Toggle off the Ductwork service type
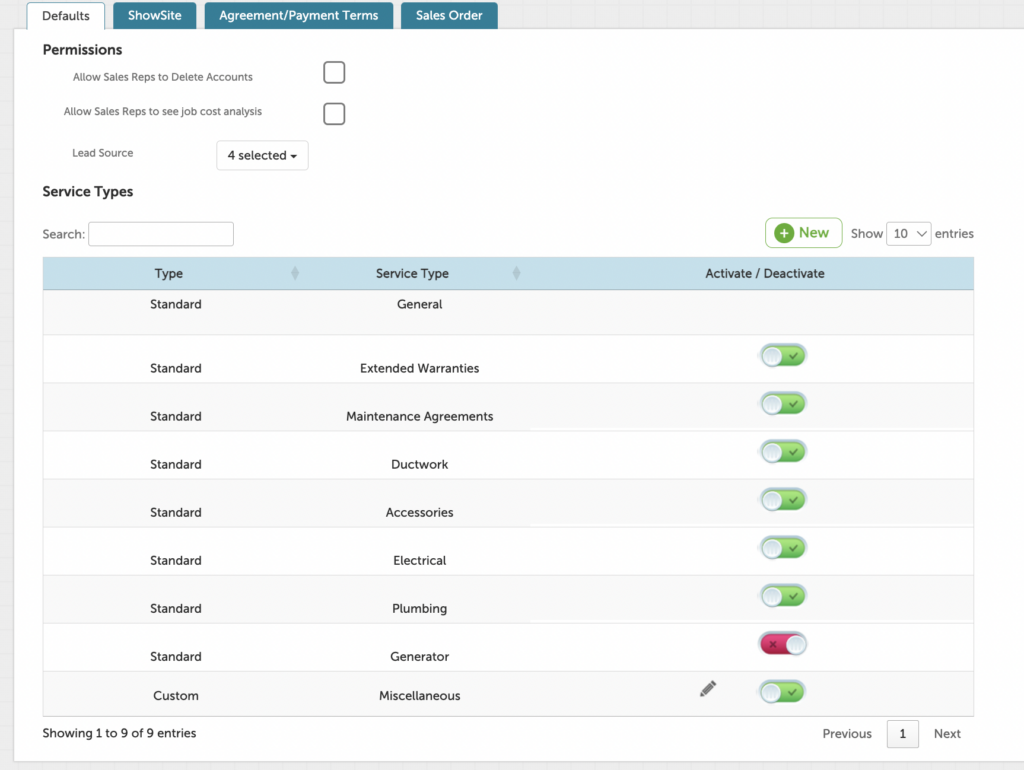 783,452
